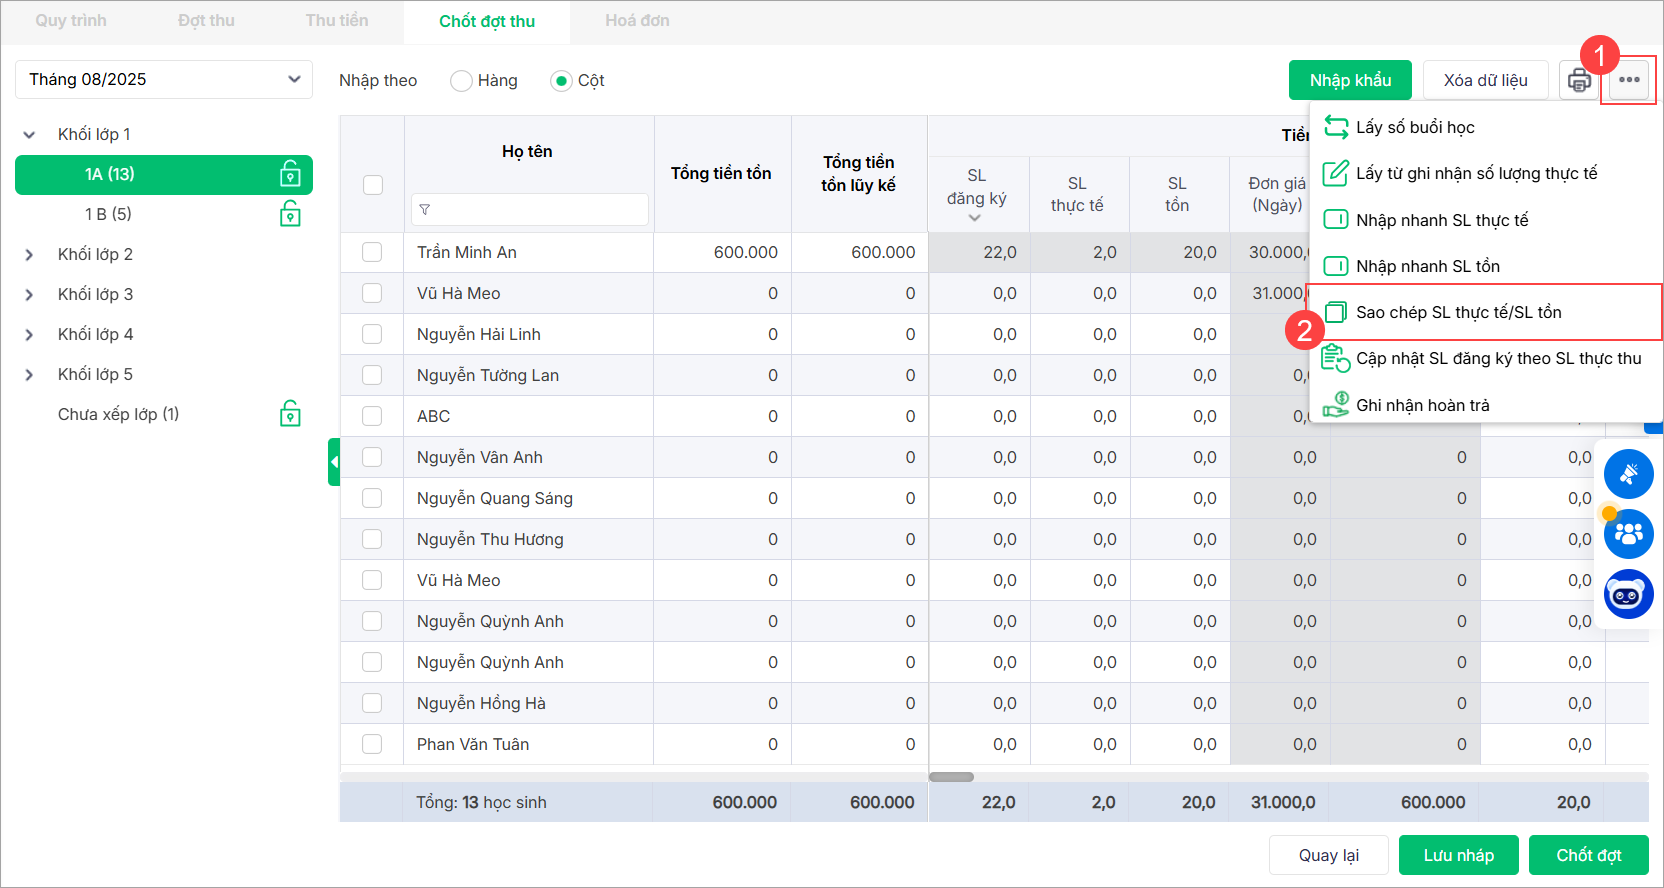Viewport: 1664px width, 888px height.
Task: Expand the Khối lớp 2 tree node
Action: tap(30, 255)
